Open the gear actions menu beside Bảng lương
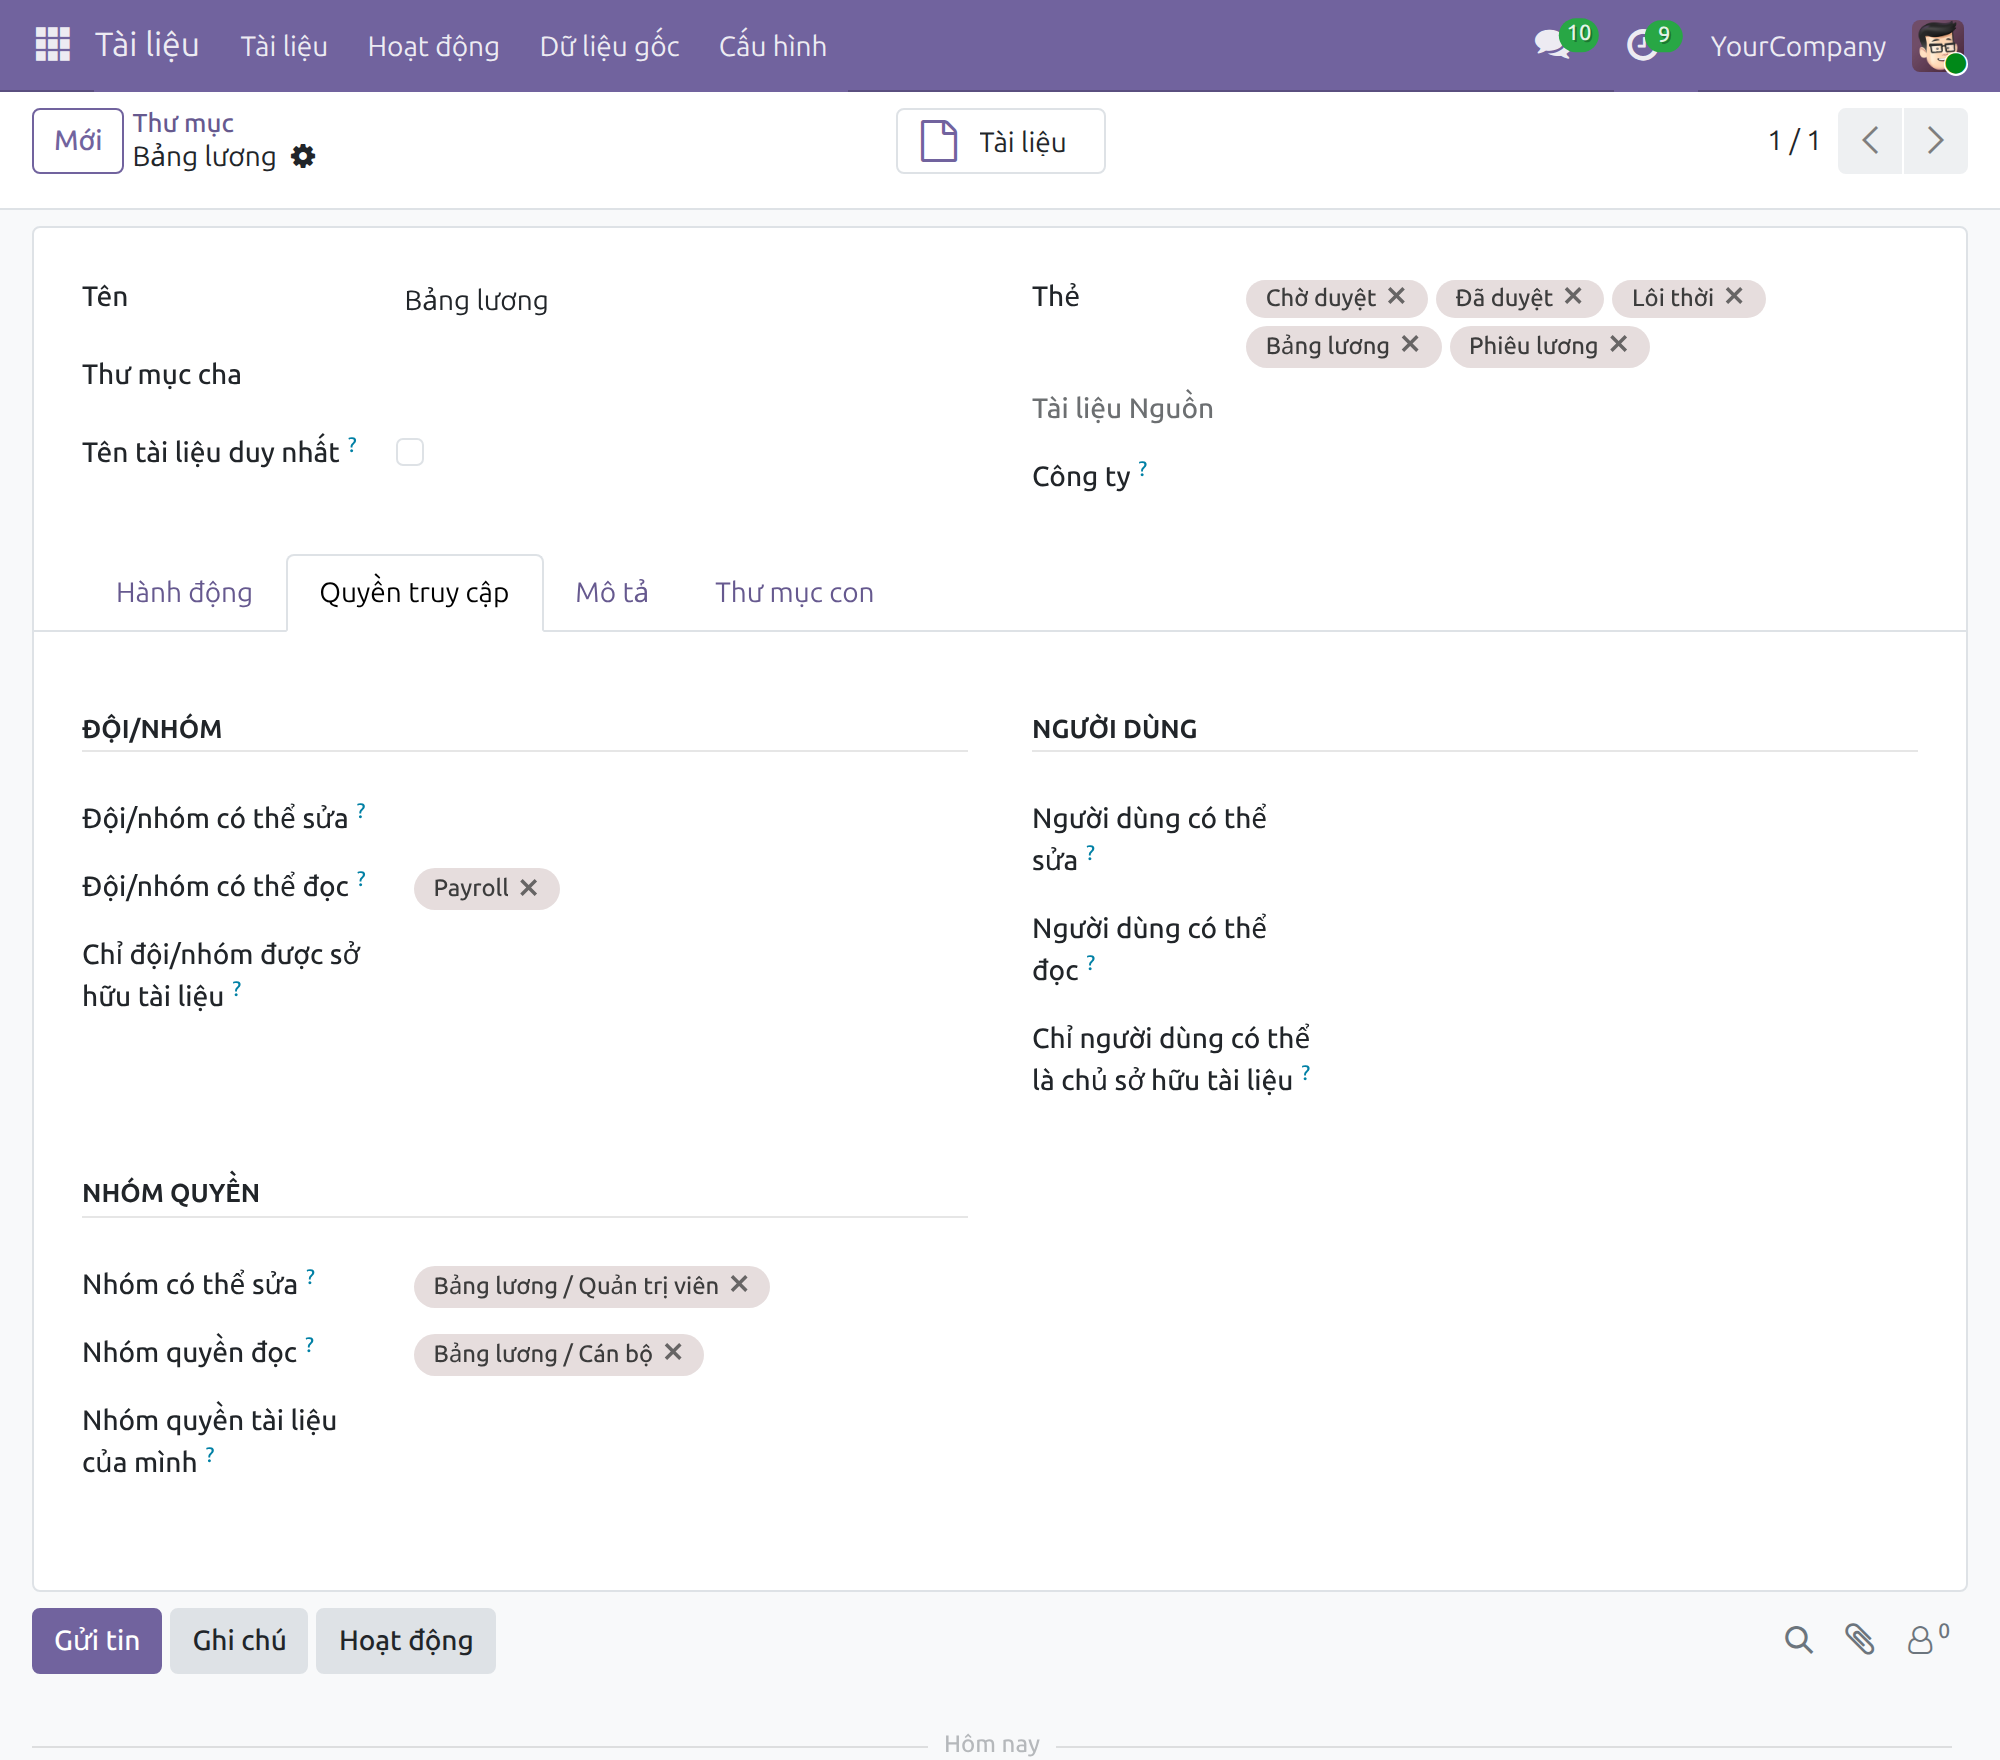This screenshot has height=1760, width=2000. click(x=303, y=157)
